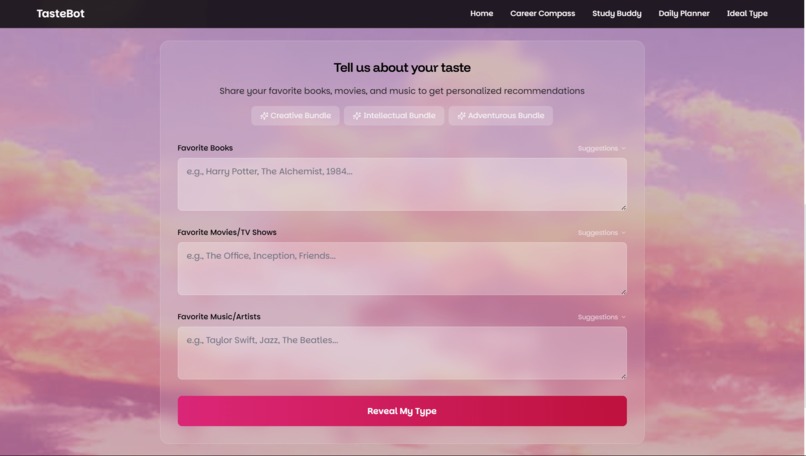The image size is (806, 456).
Task: Focus the Favorite Movies/TV Shows text area
Action: [402, 268]
